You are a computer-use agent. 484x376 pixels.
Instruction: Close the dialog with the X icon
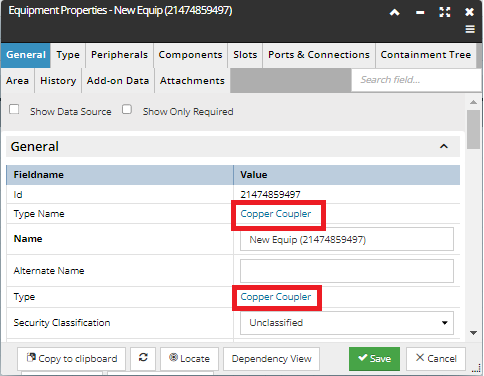point(469,12)
